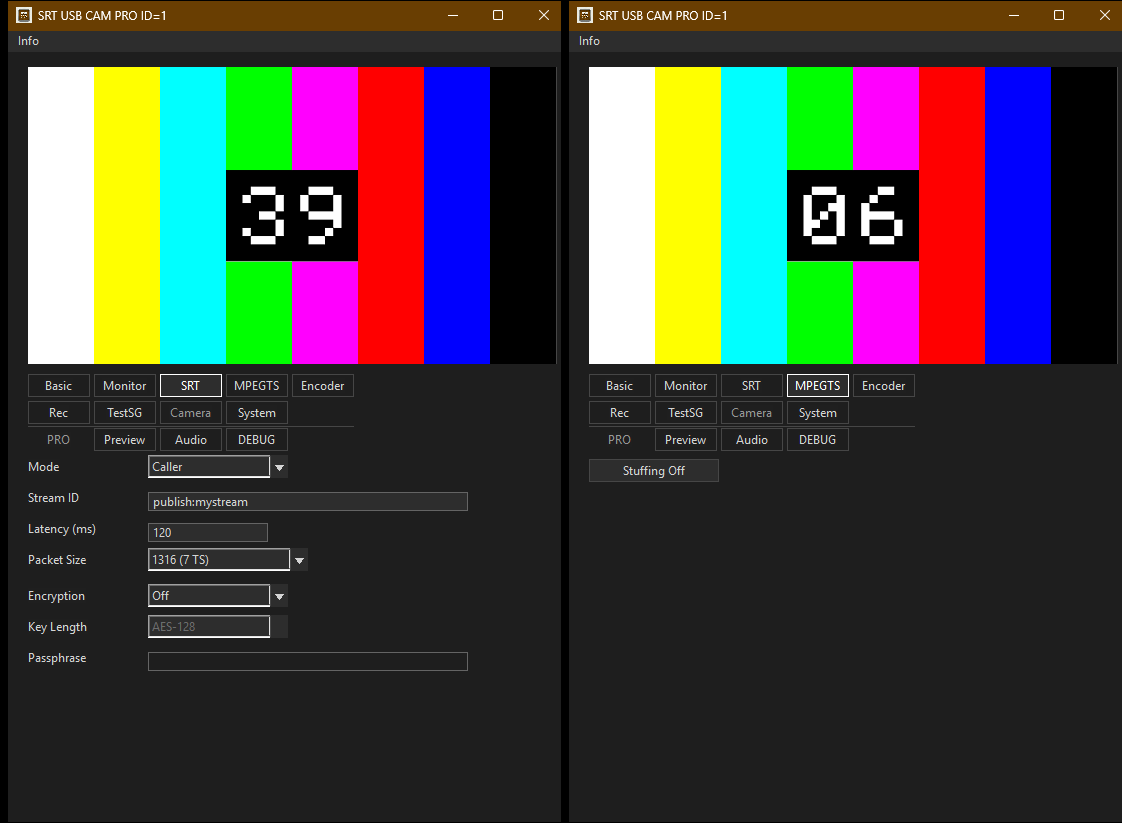This screenshot has height=823, width=1122.
Task: Open Preview tab in right window
Action: coord(686,440)
